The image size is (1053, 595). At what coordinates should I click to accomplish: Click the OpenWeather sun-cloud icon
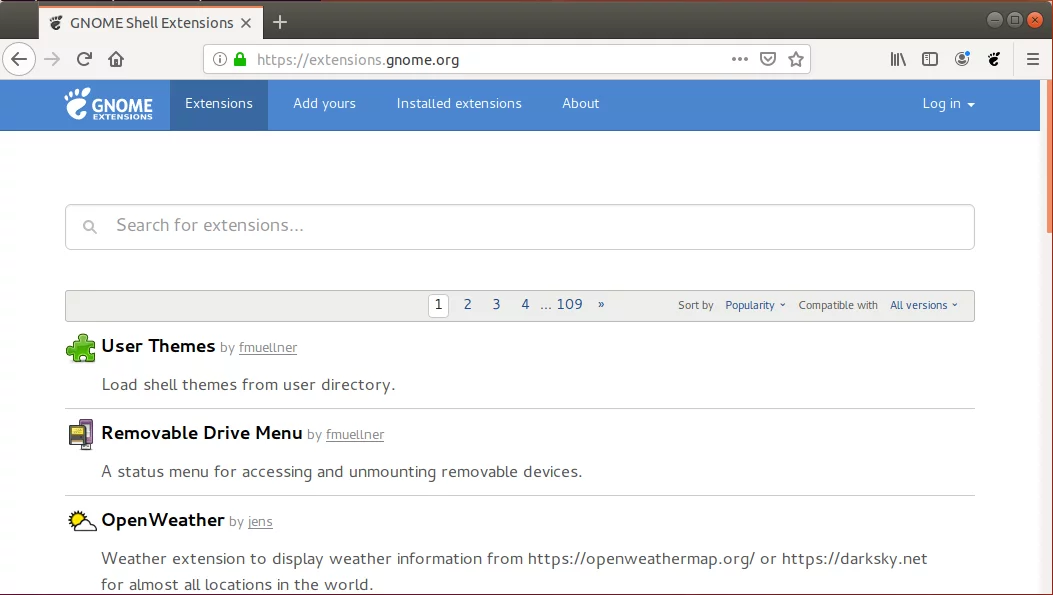82,521
